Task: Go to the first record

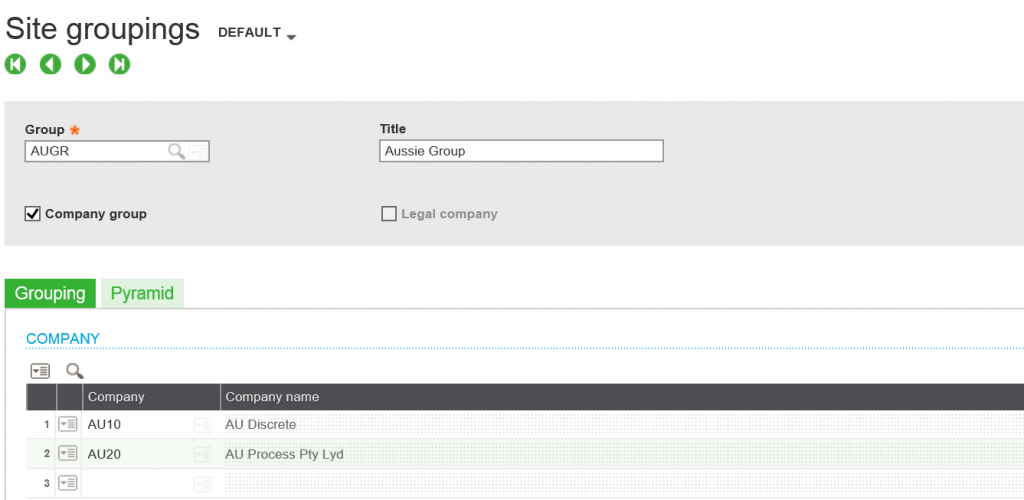Action: (x=15, y=64)
